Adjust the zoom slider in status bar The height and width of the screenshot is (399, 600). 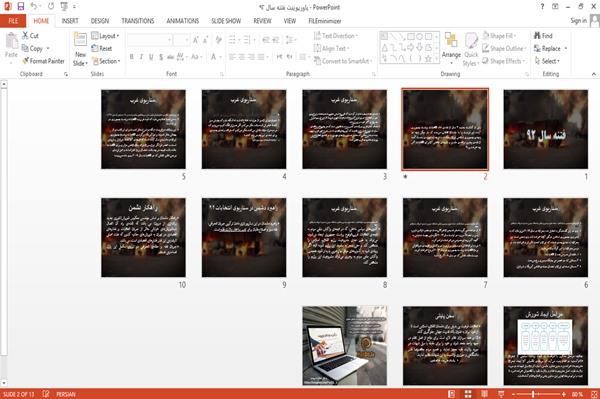click(533, 394)
